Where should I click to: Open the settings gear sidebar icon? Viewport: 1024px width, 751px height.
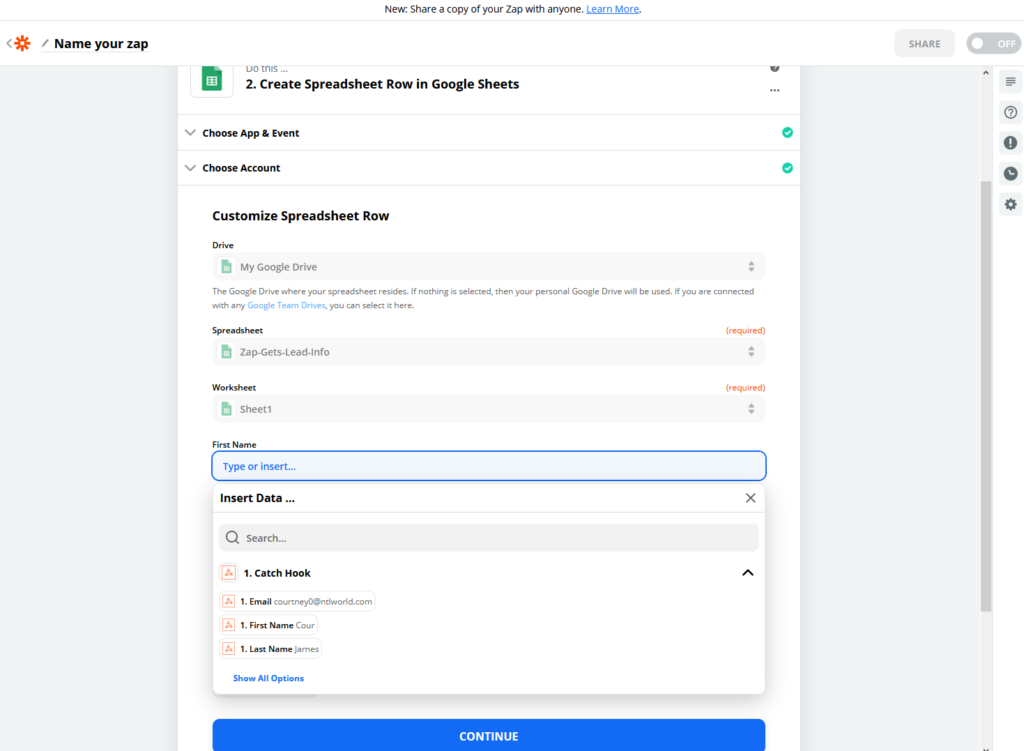pos(1010,204)
